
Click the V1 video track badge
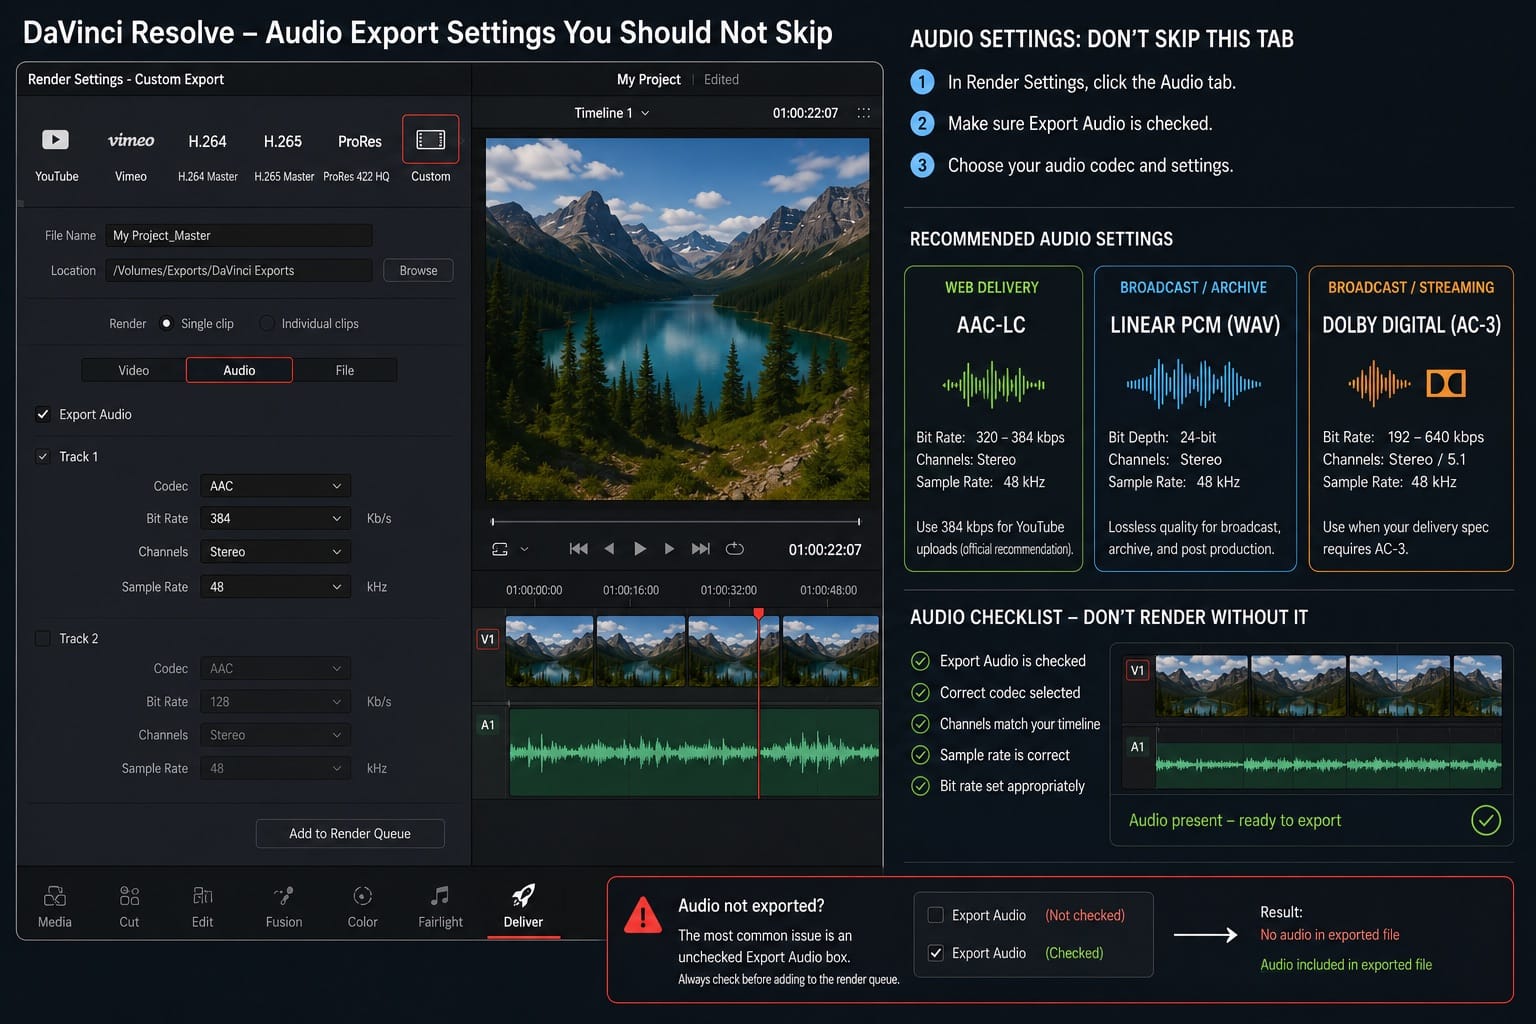click(488, 639)
